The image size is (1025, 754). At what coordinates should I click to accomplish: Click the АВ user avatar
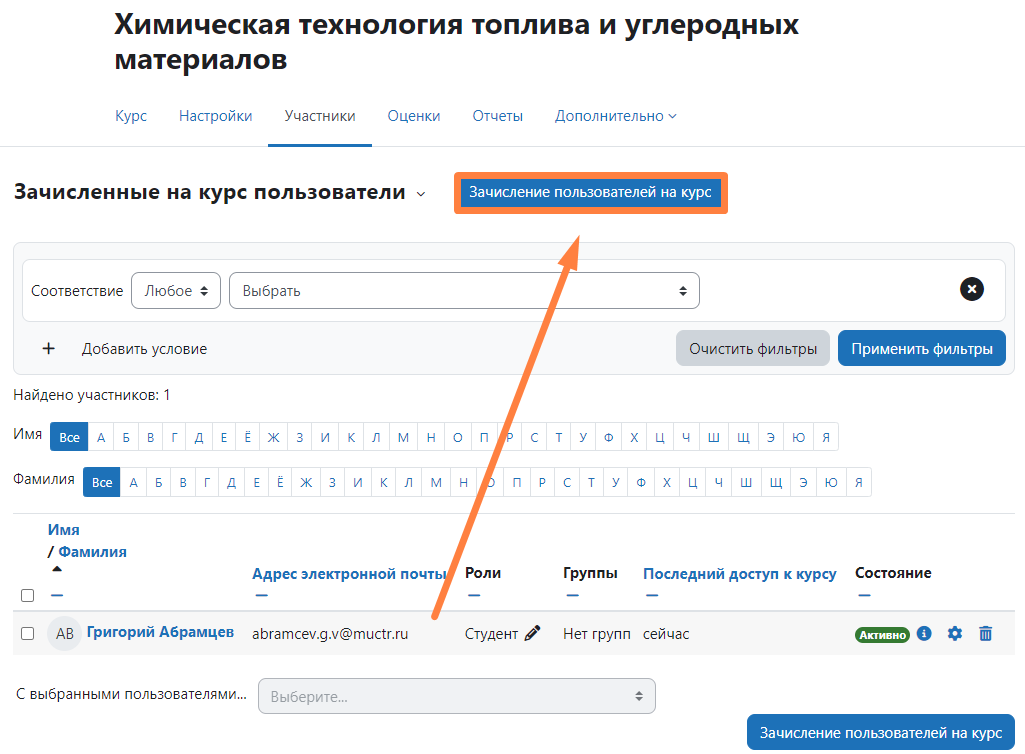(64, 633)
